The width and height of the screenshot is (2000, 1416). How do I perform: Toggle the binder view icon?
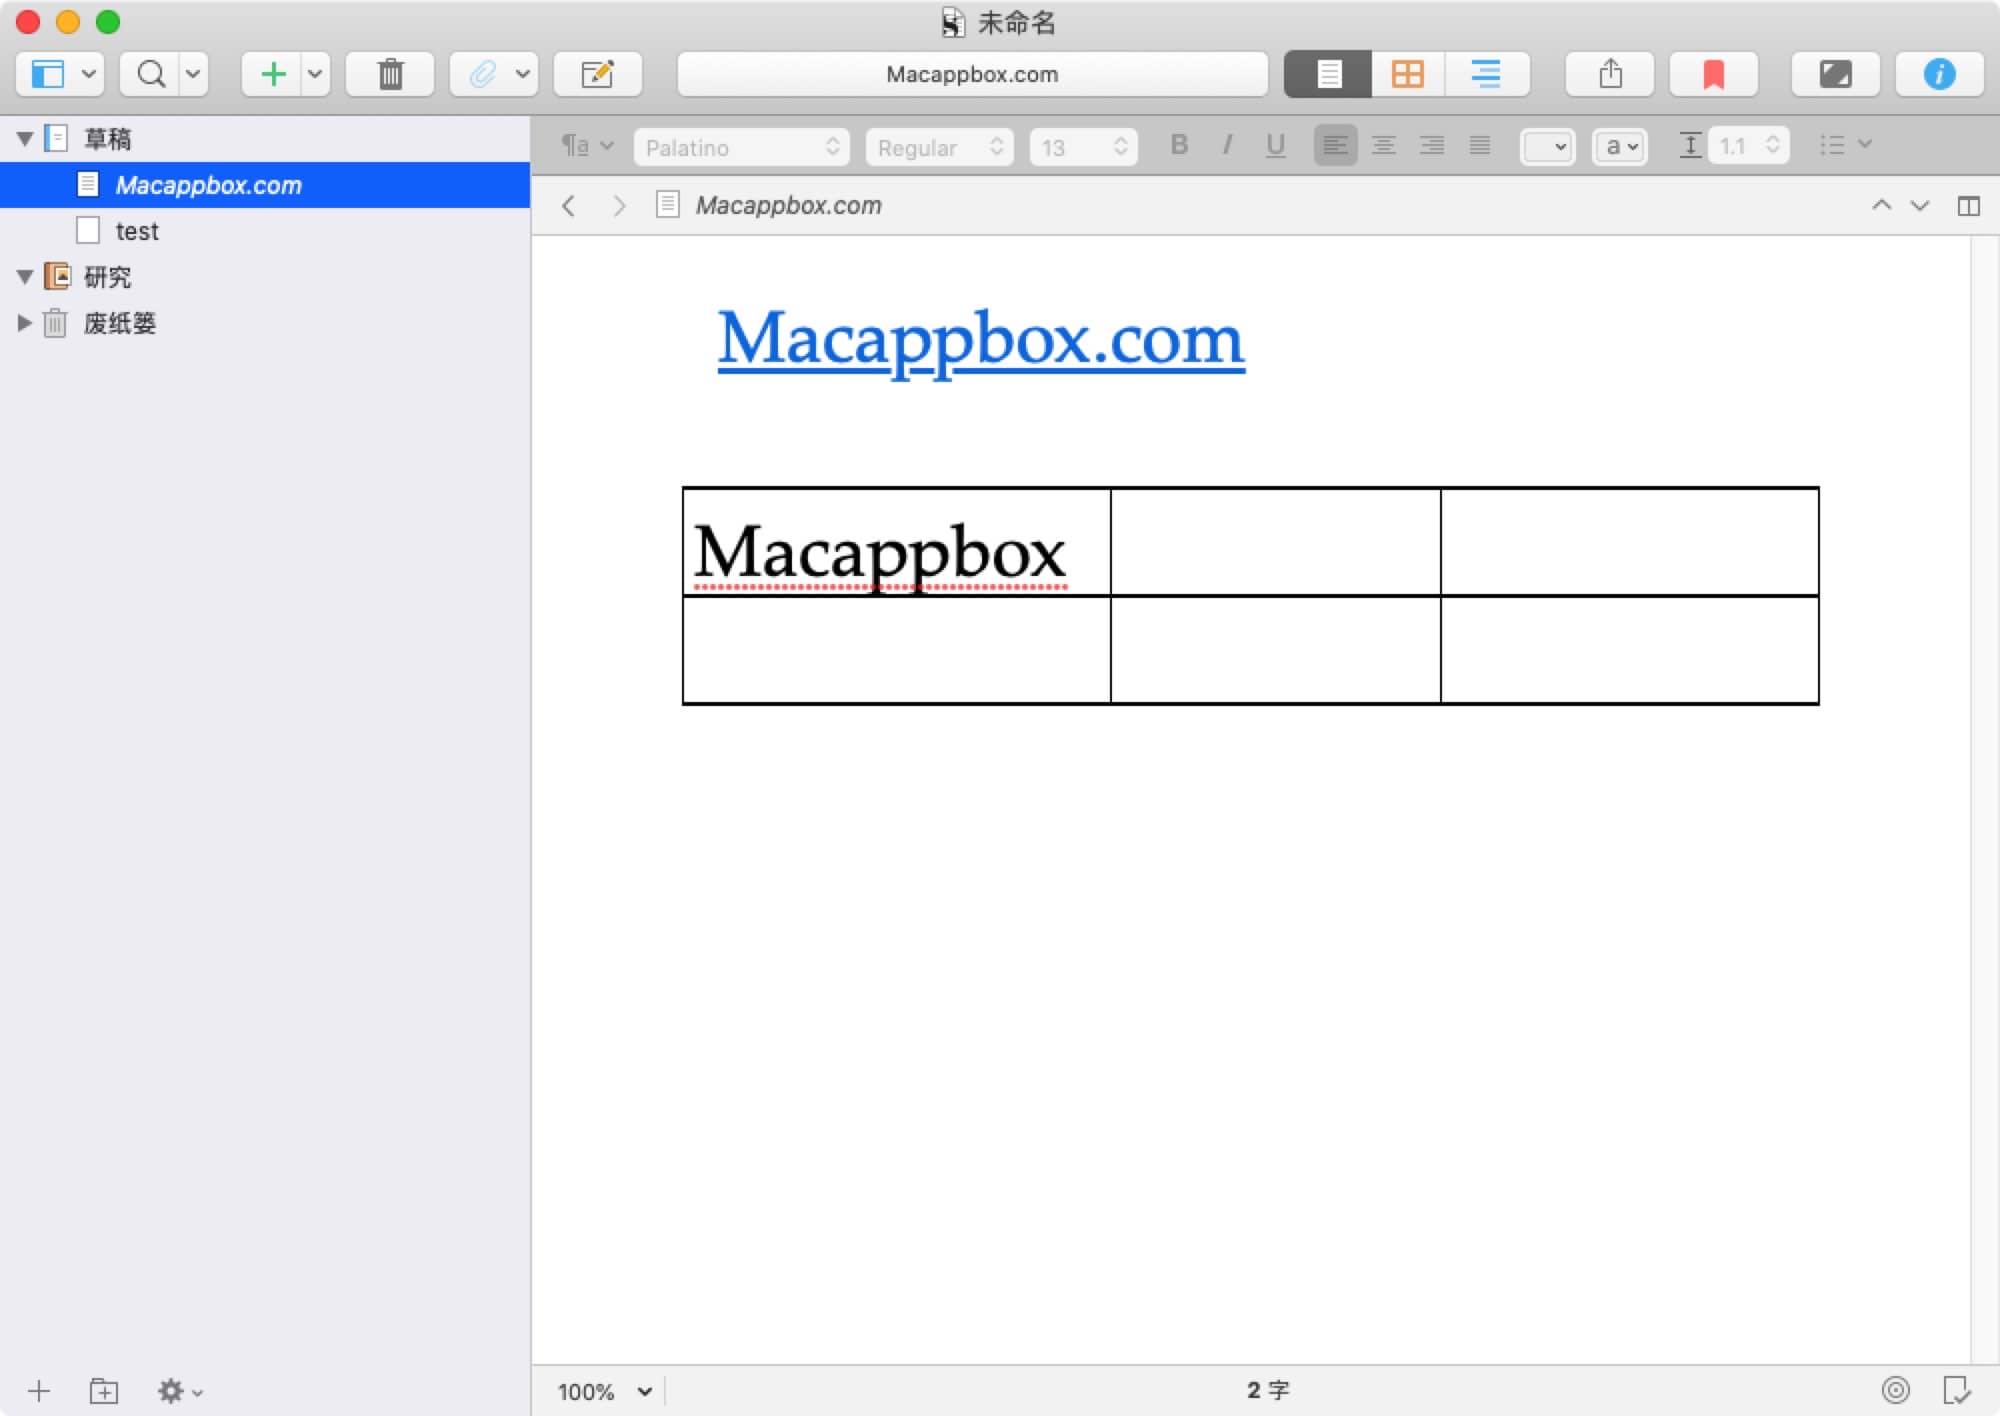point(47,74)
